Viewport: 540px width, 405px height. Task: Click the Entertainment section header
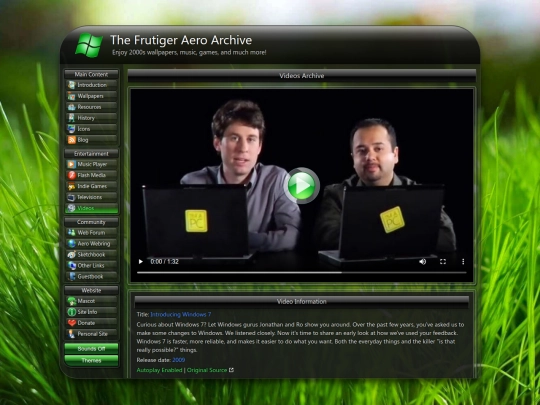91,154
